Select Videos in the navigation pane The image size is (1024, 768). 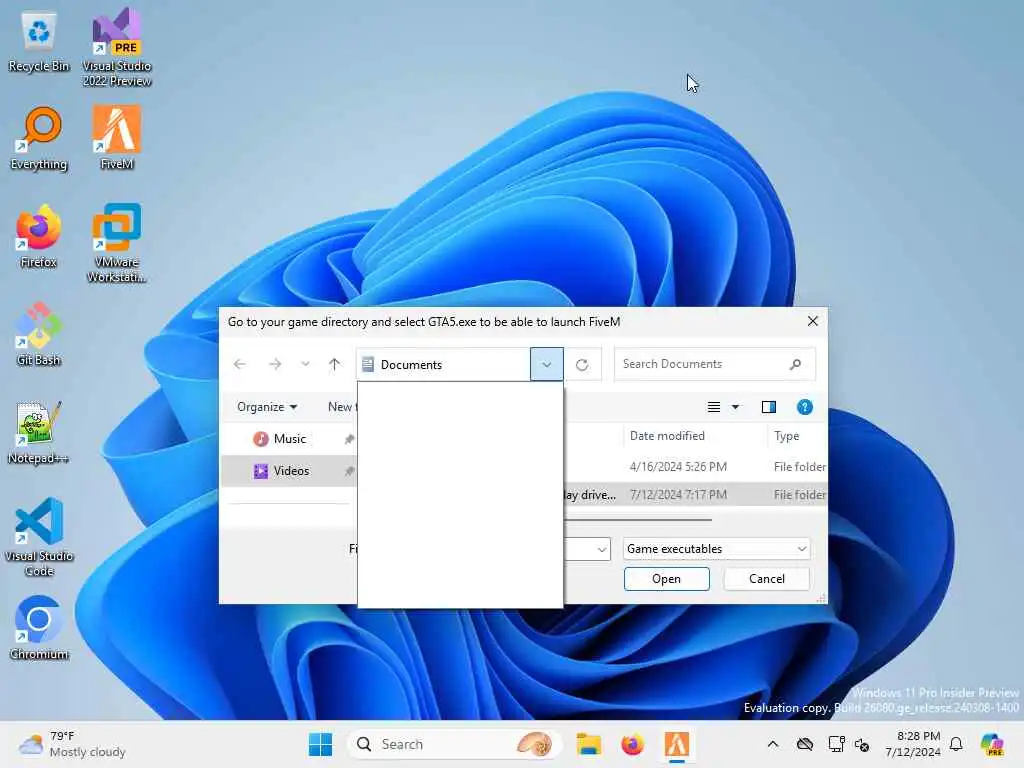click(289, 471)
